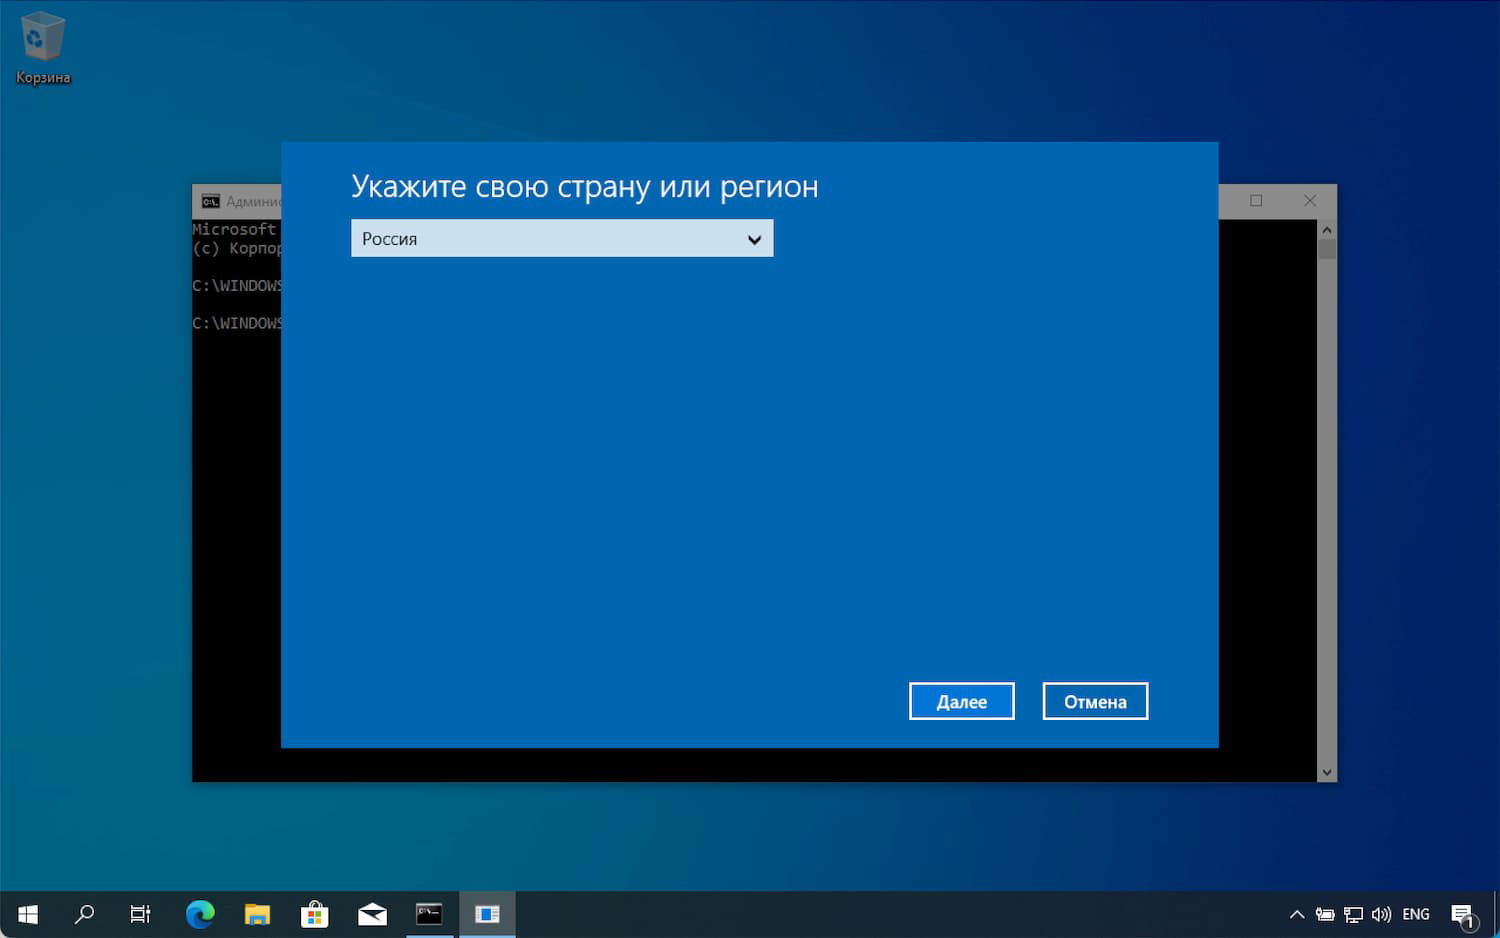Launch the Mail app
The height and width of the screenshot is (938, 1500).
(x=372, y=913)
